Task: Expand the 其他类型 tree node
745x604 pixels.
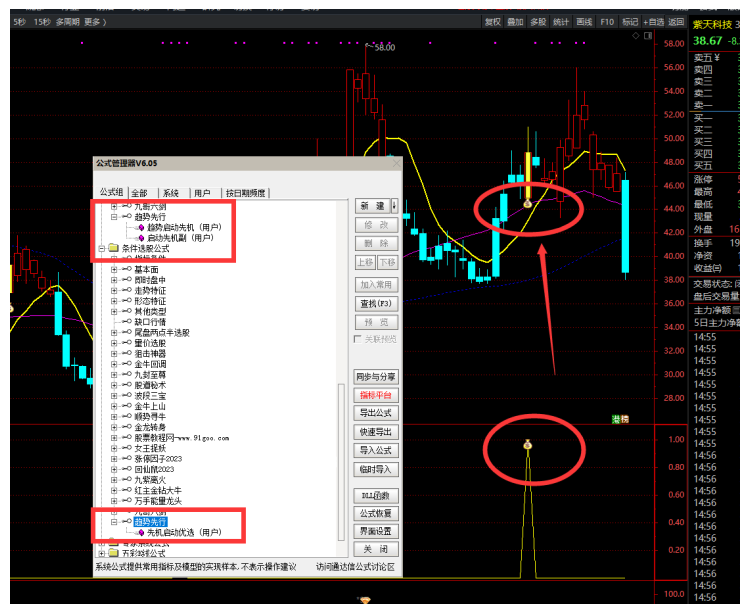Action: click(x=114, y=311)
